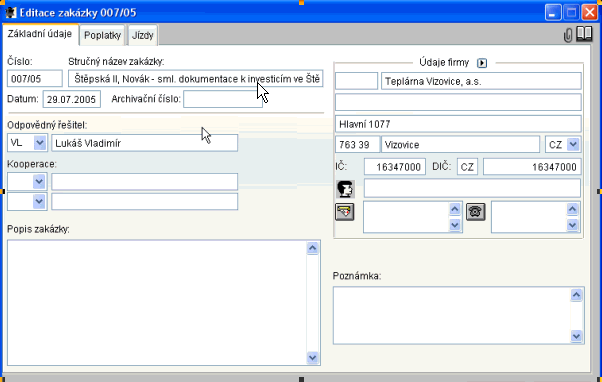This screenshot has width=602, height=382.
Task: Click the contact person name field
Action: point(472,188)
